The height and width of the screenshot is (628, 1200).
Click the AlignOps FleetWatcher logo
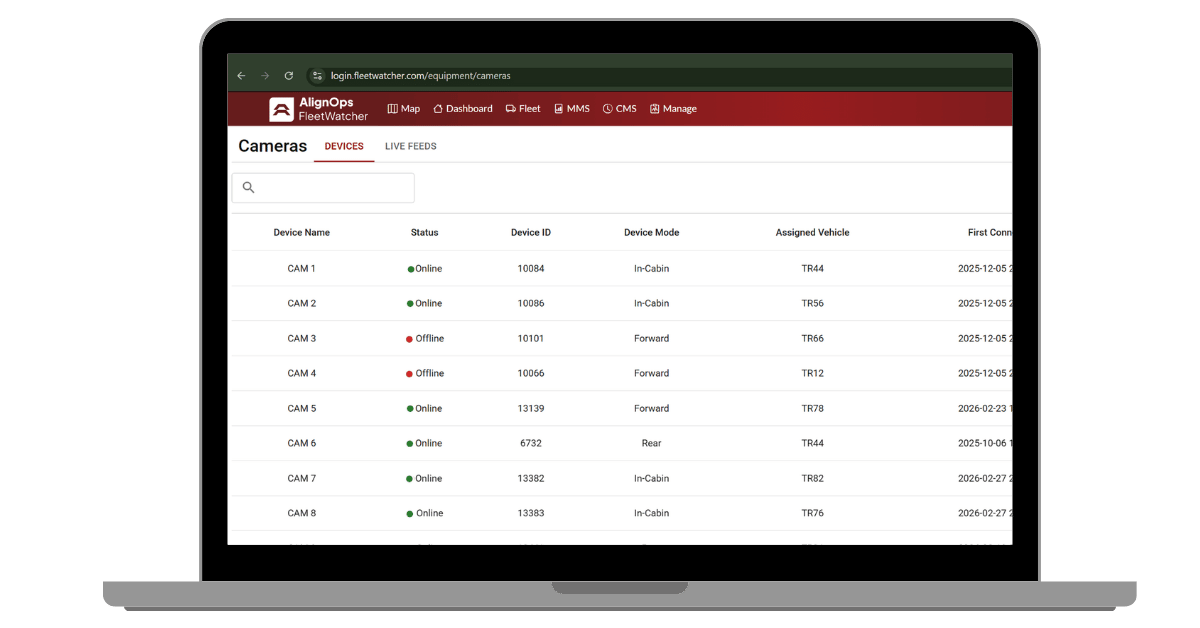click(319, 109)
